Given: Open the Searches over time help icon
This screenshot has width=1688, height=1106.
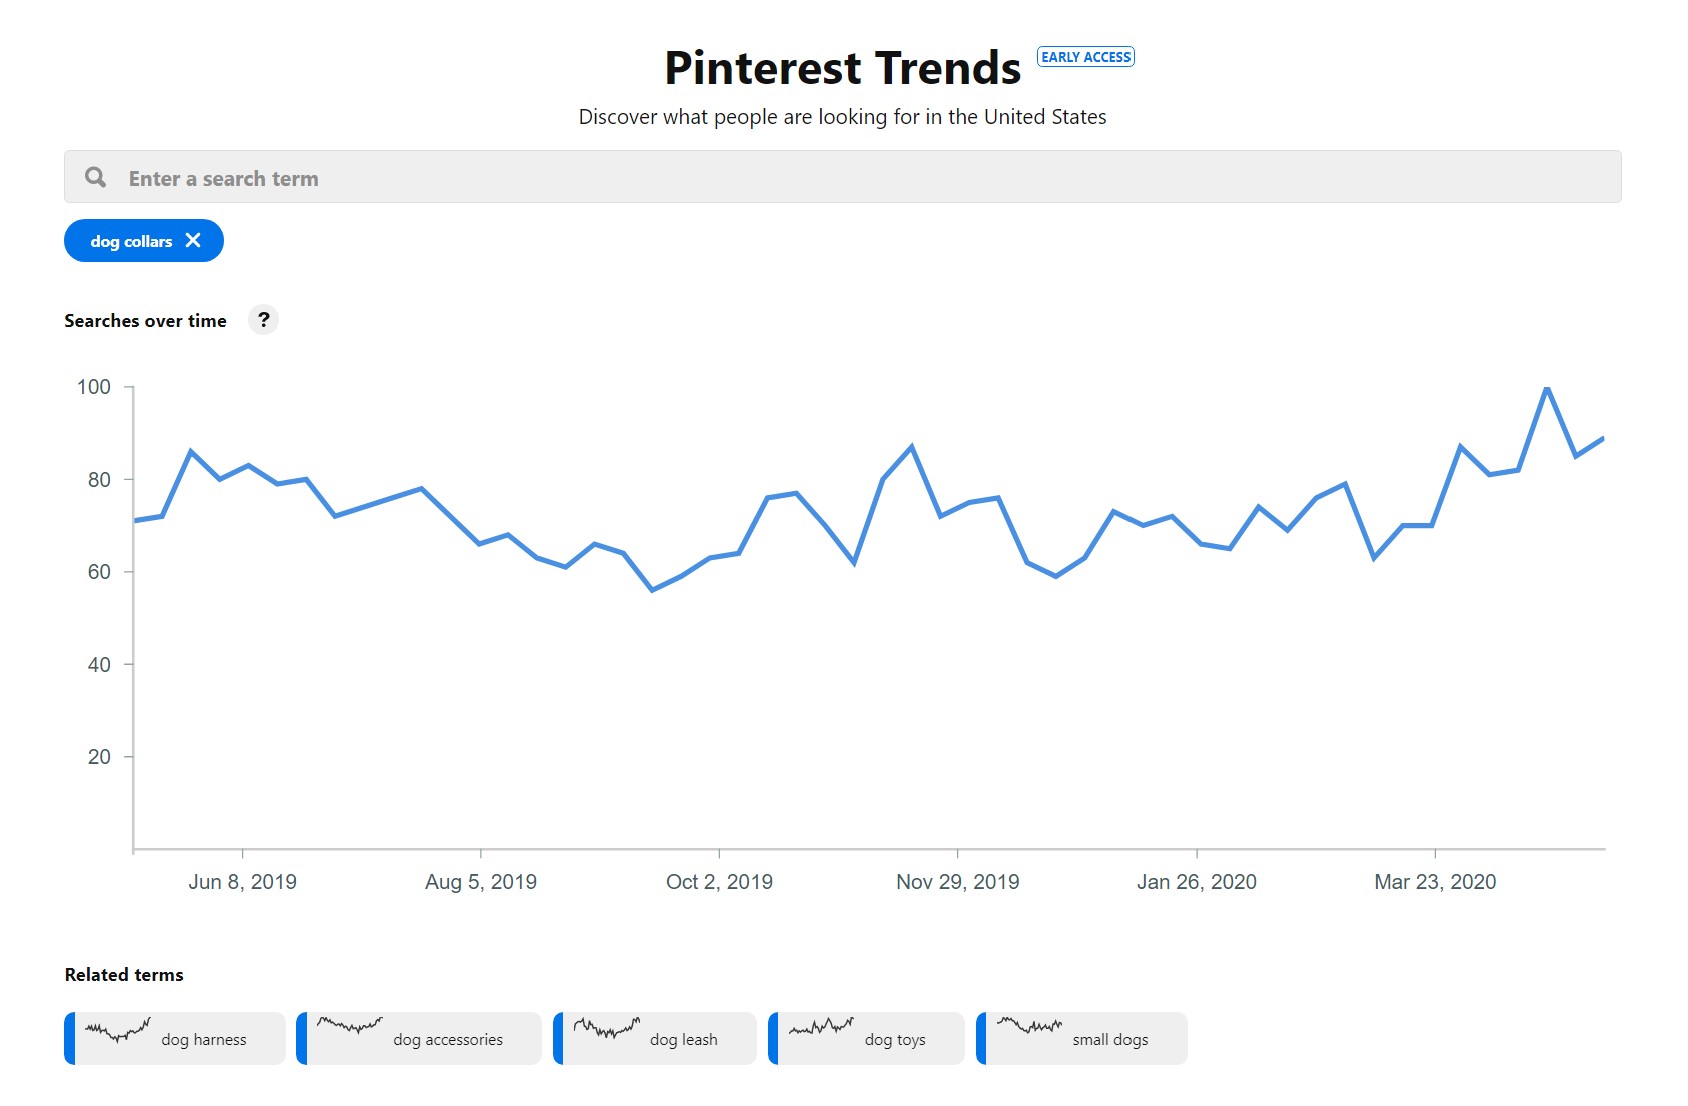Looking at the screenshot, I should coord(263,320).
